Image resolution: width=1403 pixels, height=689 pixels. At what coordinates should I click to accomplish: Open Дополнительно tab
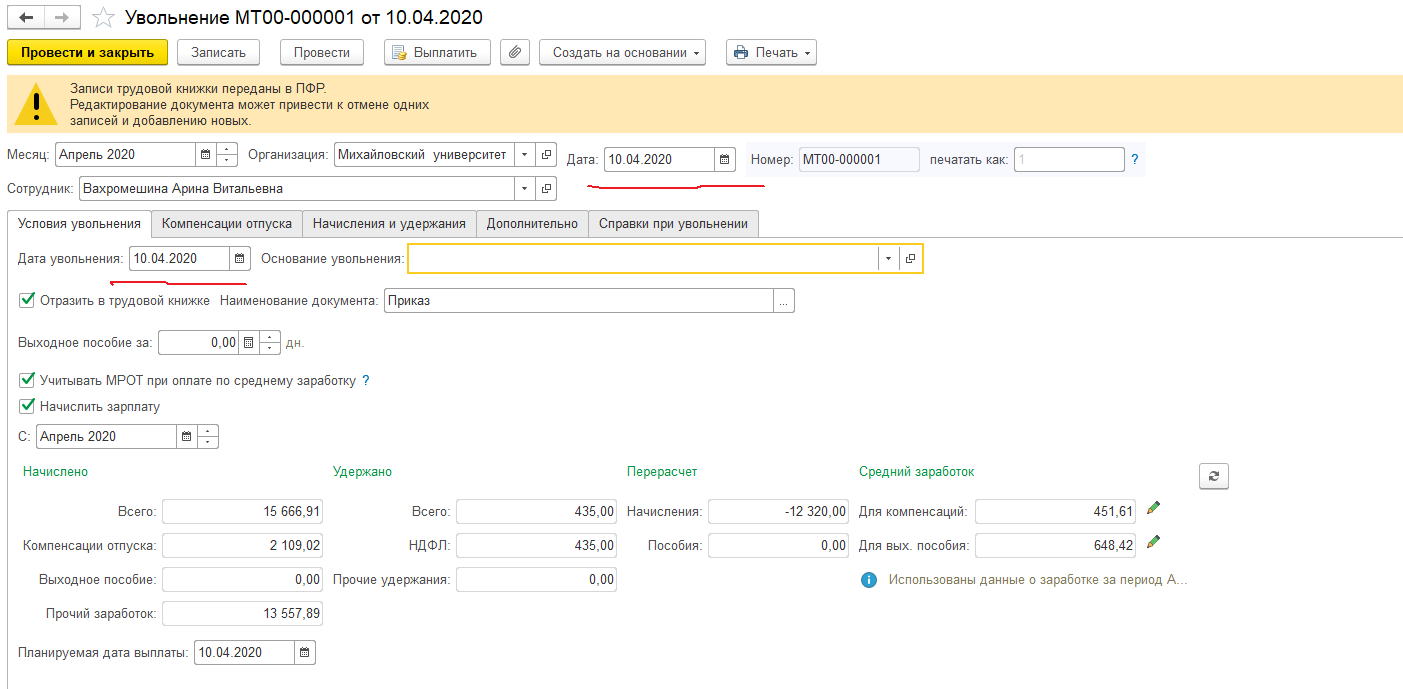[x=532, y=224]
